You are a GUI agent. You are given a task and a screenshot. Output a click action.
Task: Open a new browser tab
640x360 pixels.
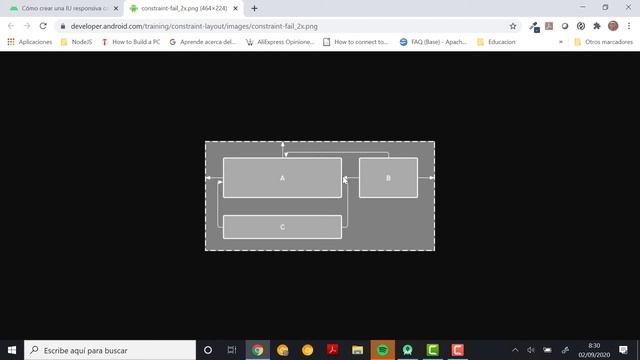pyautogui.click(x=254, y=8)
